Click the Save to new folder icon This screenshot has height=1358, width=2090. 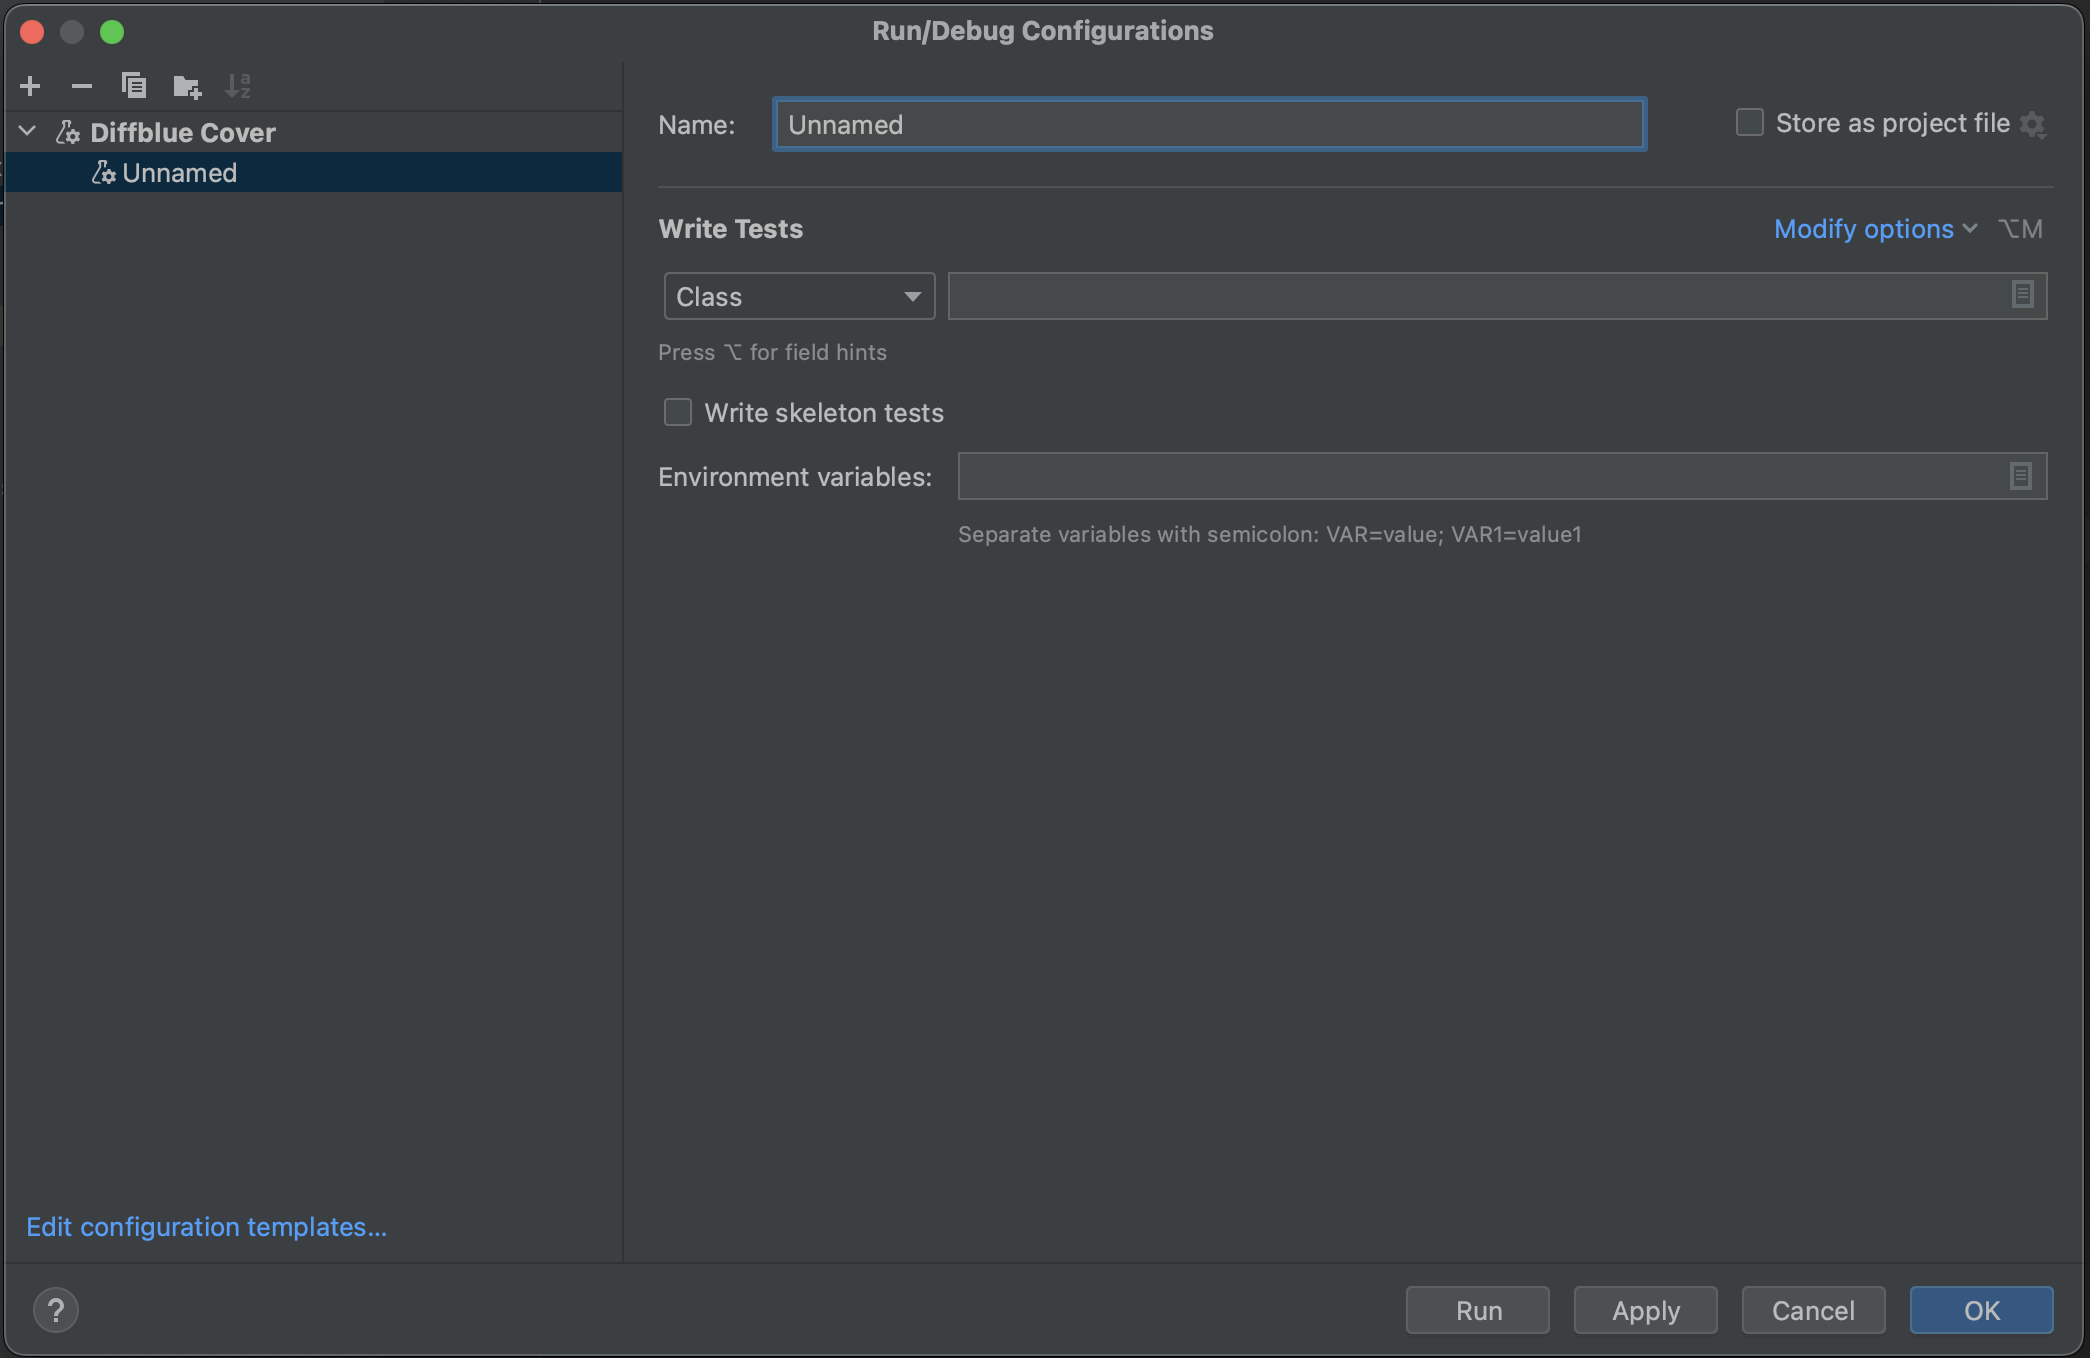point(186,87)
